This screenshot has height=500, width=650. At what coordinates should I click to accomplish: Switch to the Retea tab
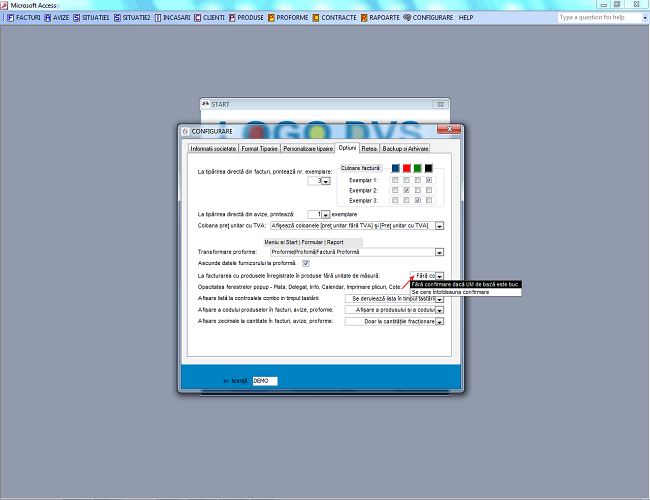point(369,148)
